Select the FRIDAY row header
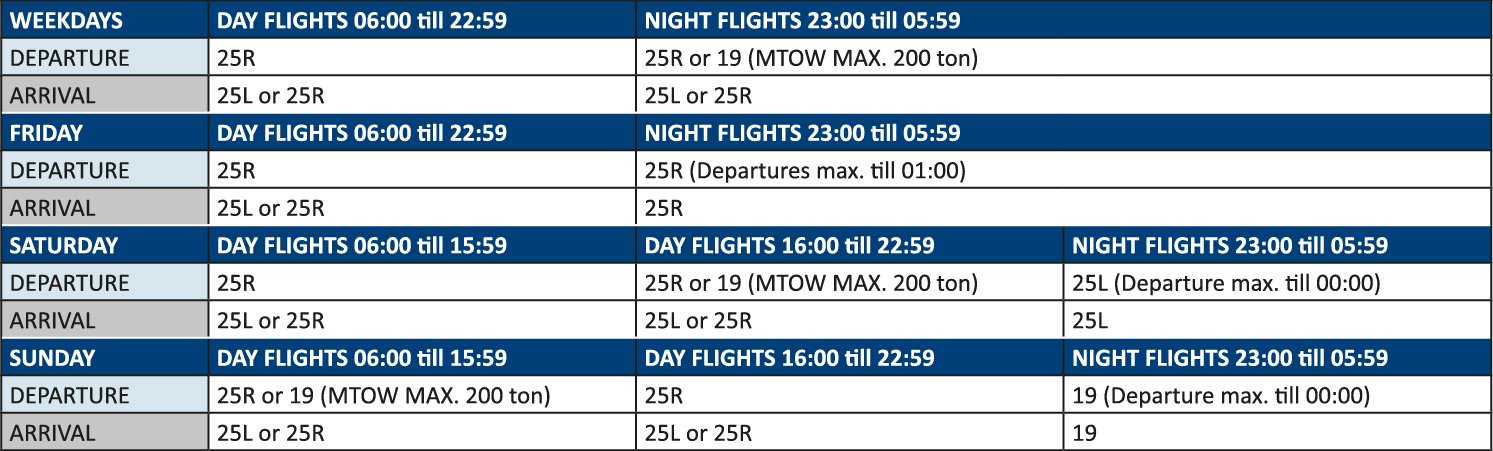 point(105,133)
